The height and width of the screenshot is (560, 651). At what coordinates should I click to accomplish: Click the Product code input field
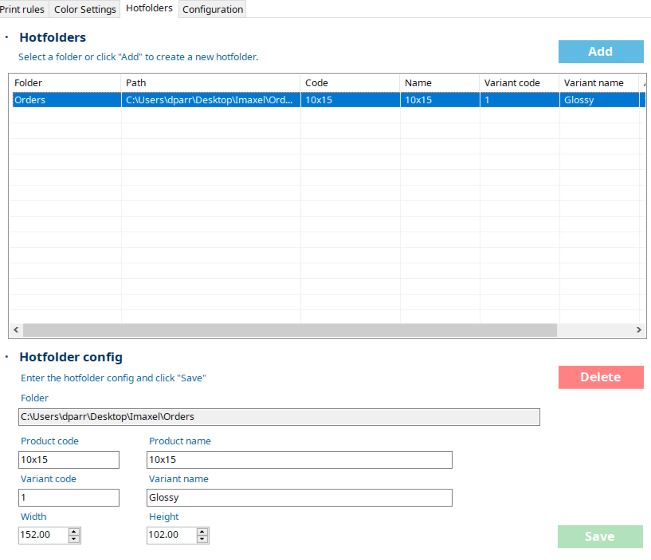coord(69,460)
